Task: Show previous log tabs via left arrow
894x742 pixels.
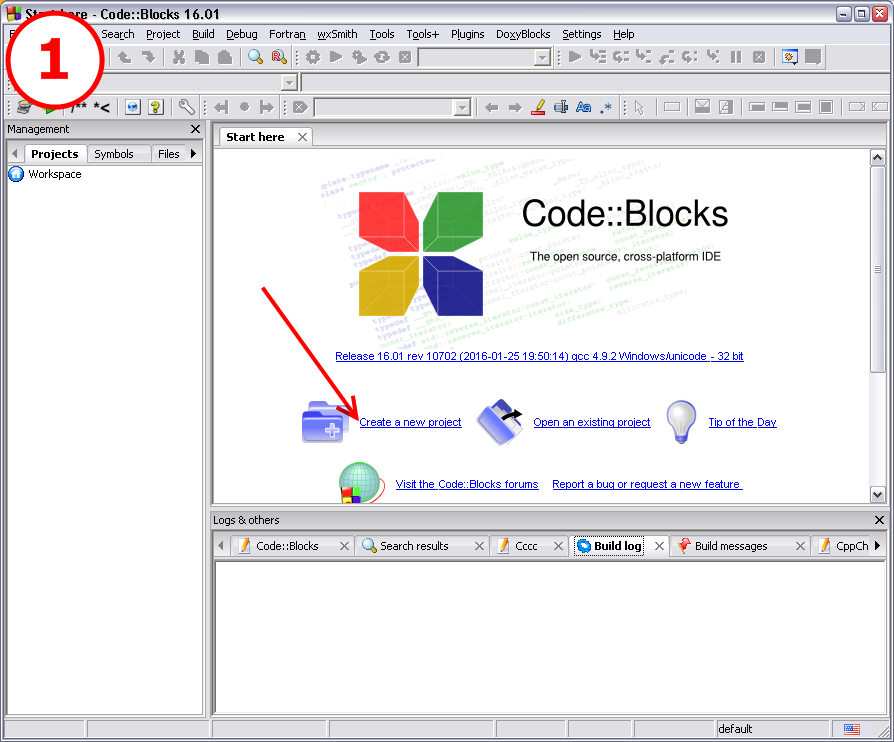Action: (221, 546)
